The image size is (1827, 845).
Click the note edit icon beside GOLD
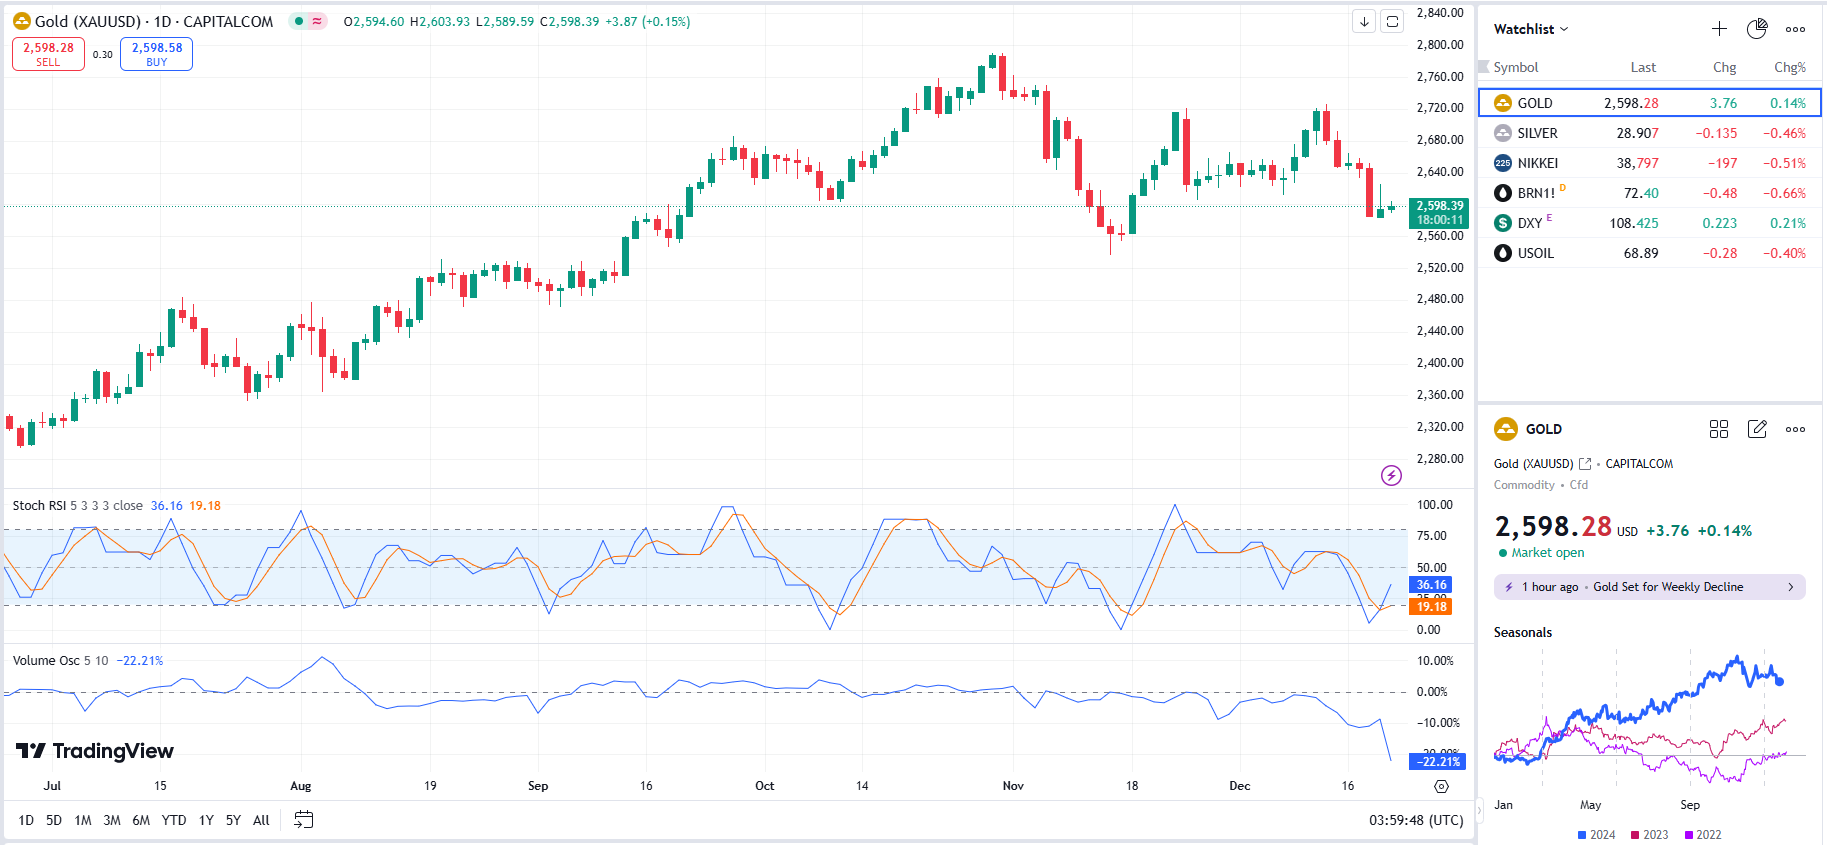1756,429
